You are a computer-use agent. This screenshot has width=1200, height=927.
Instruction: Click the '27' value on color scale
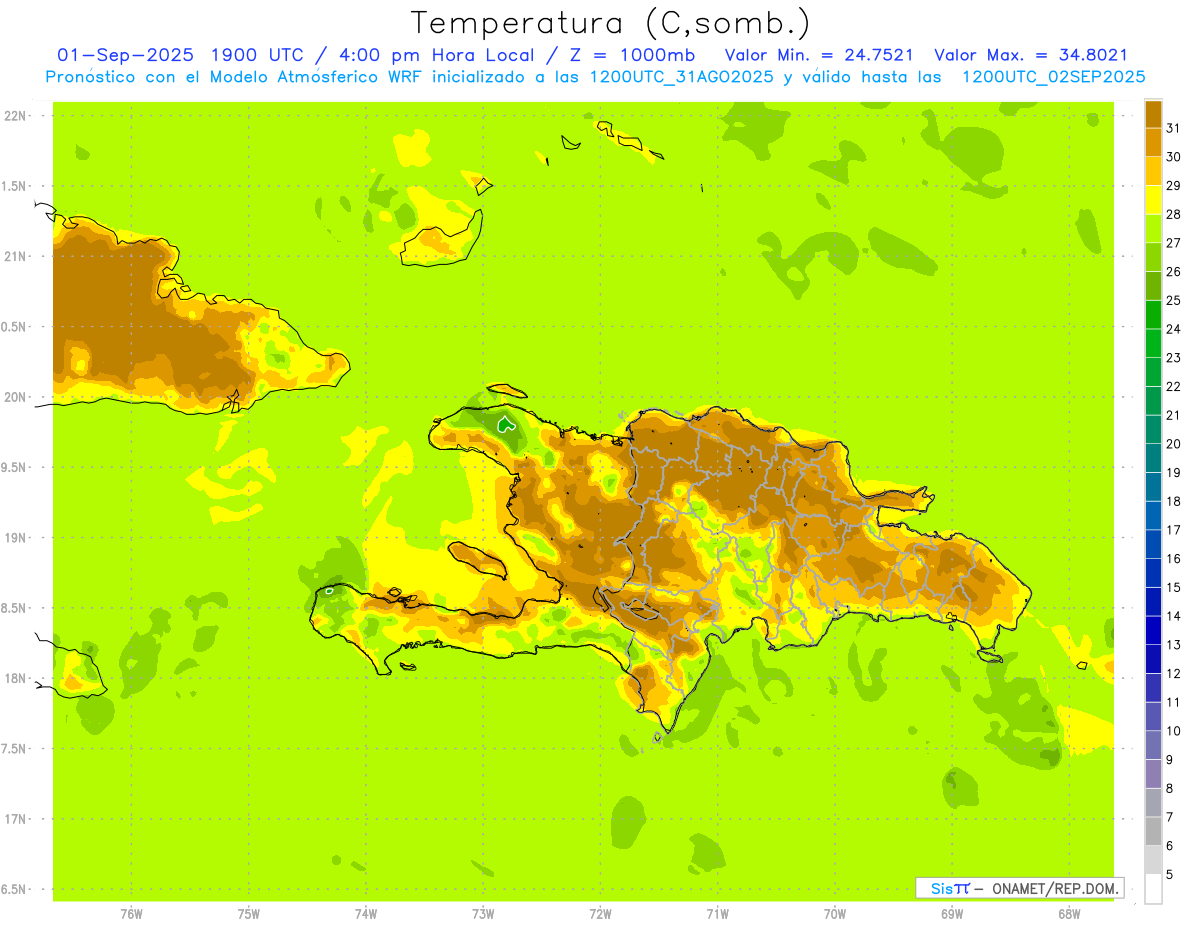click(x=1174, y=243)
